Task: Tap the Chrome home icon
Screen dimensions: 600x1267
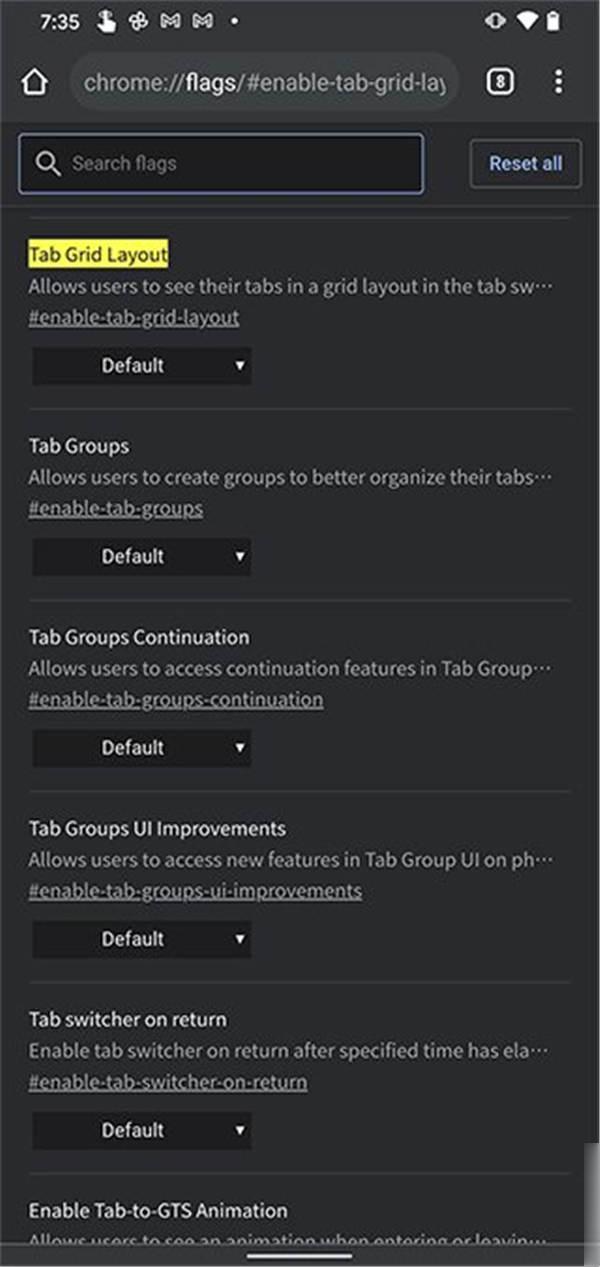Action: (35, 82)
